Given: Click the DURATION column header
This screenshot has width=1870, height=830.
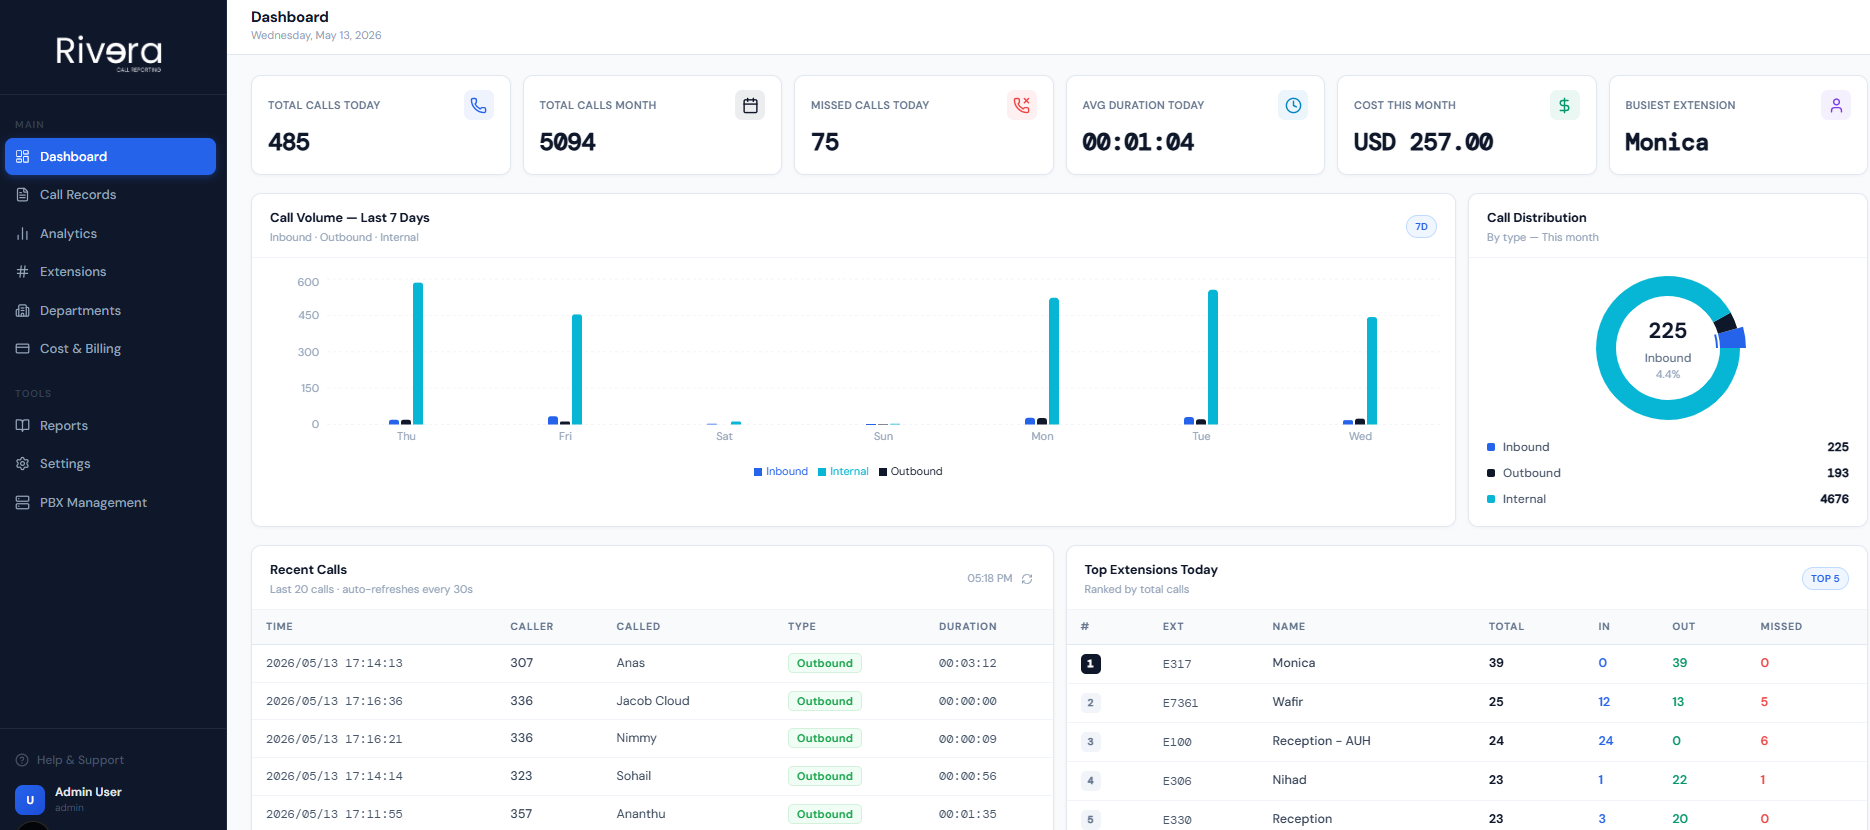Looking at the screenshot, I should [967, 627].
